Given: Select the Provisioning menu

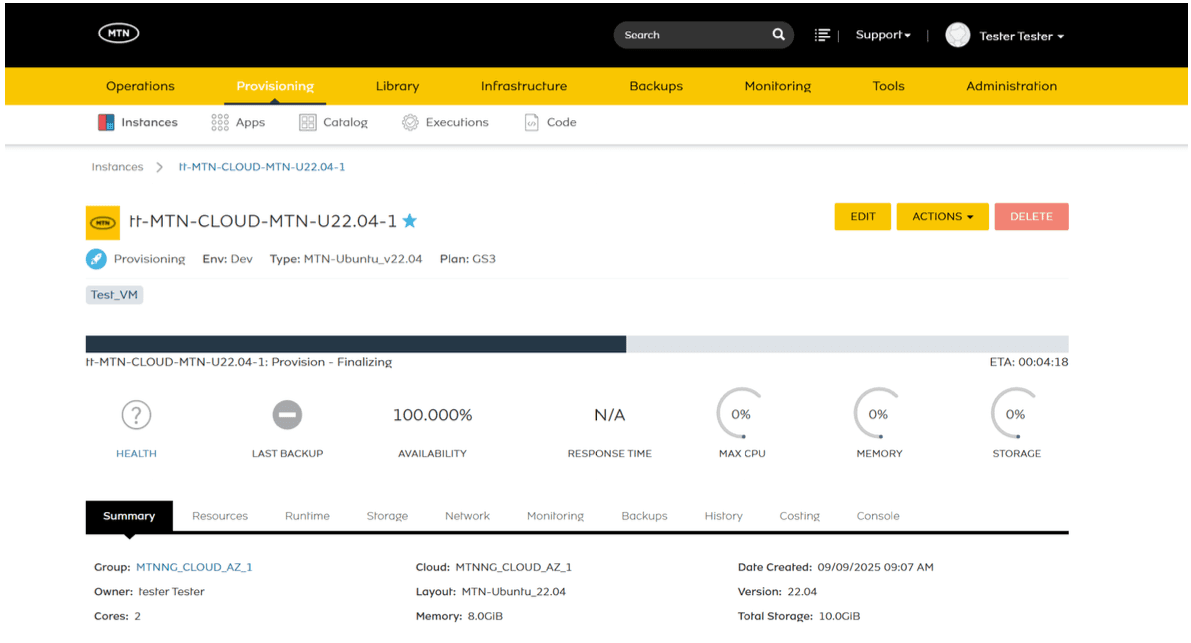Looking at the screenshot, I should tap(275, 86).
